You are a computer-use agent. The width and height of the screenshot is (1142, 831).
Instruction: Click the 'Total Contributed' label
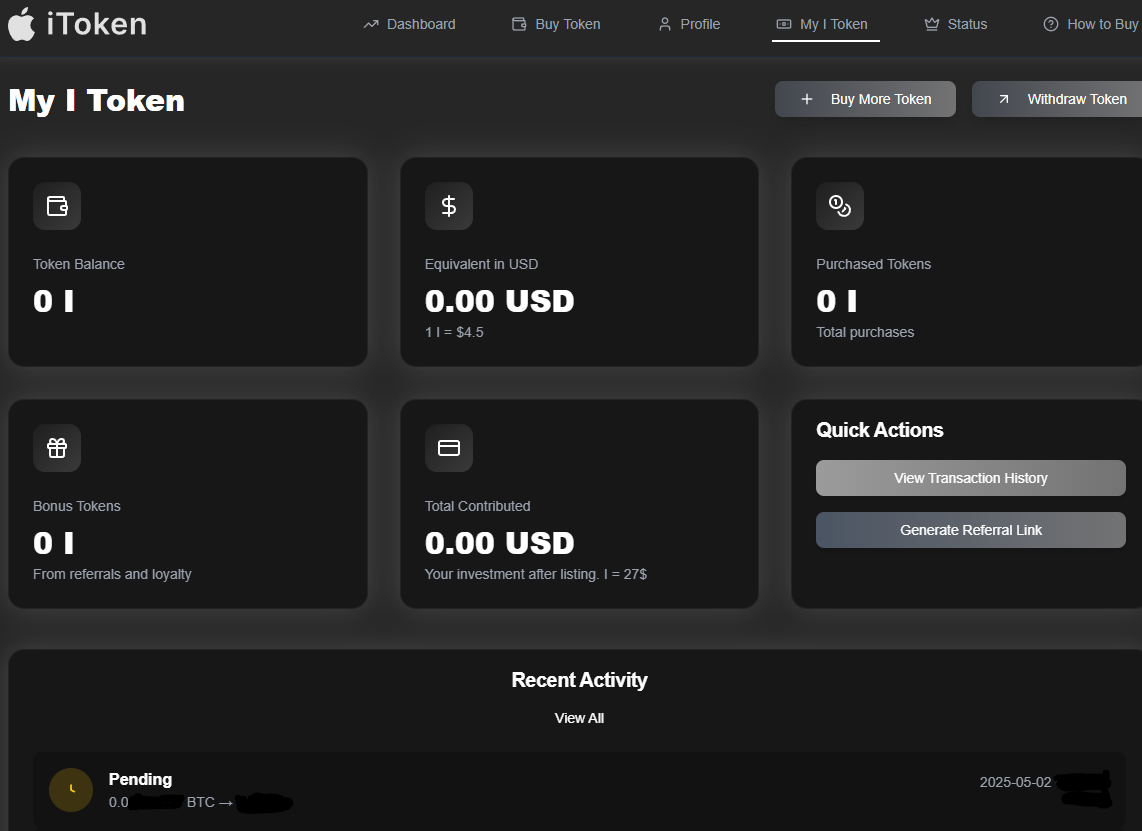tap(477, 506)
